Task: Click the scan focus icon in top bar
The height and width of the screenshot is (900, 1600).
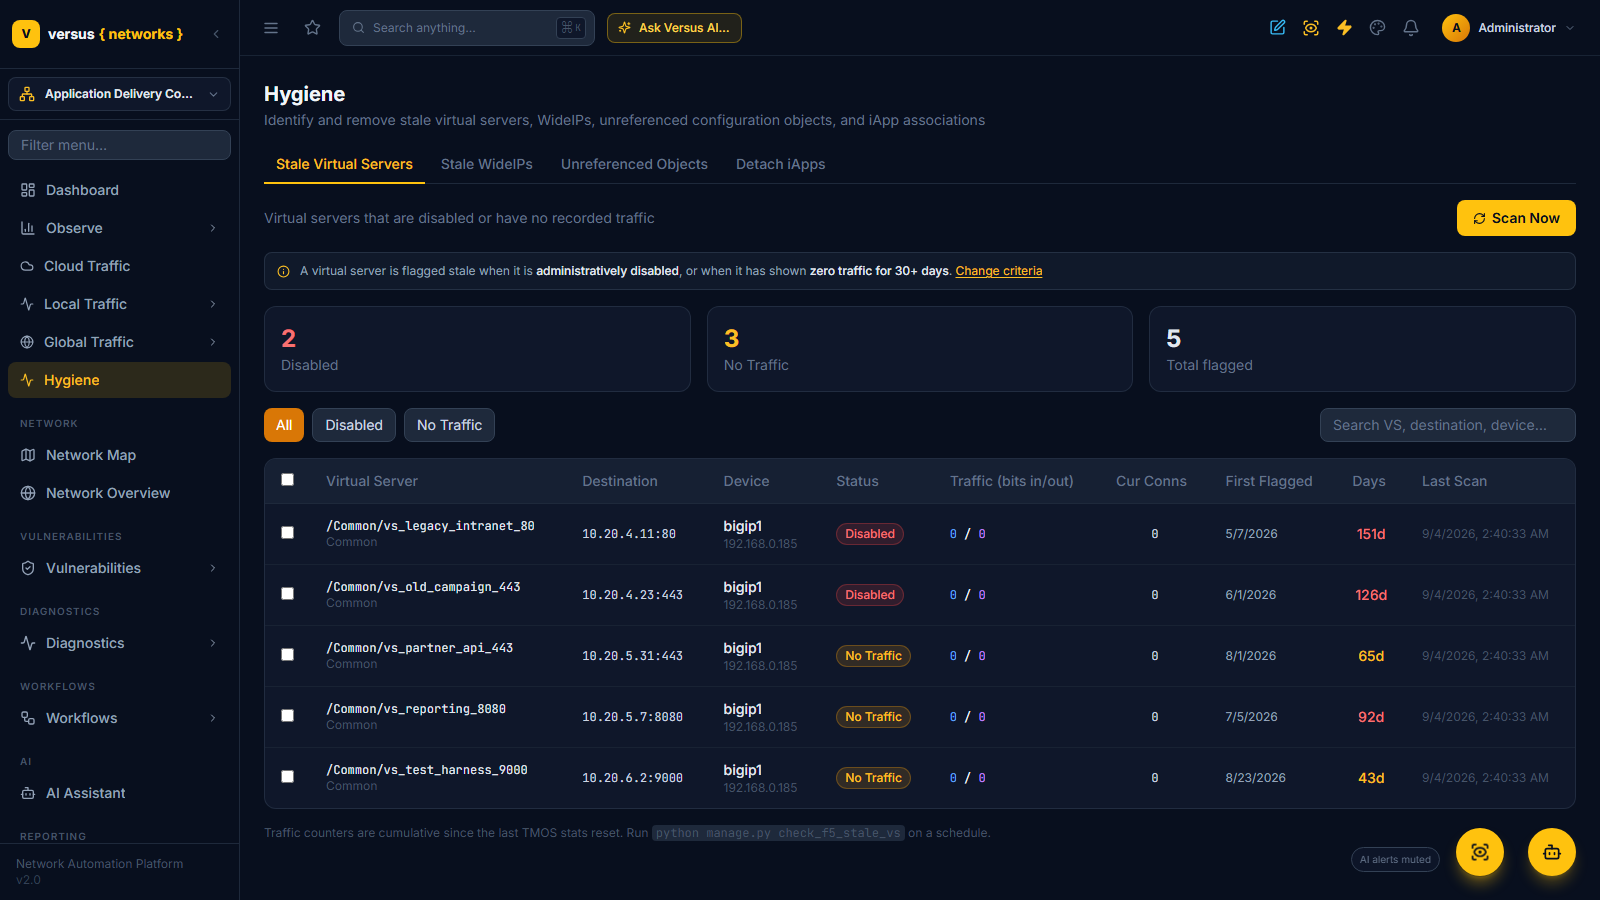Action: tap(1311, 28)
